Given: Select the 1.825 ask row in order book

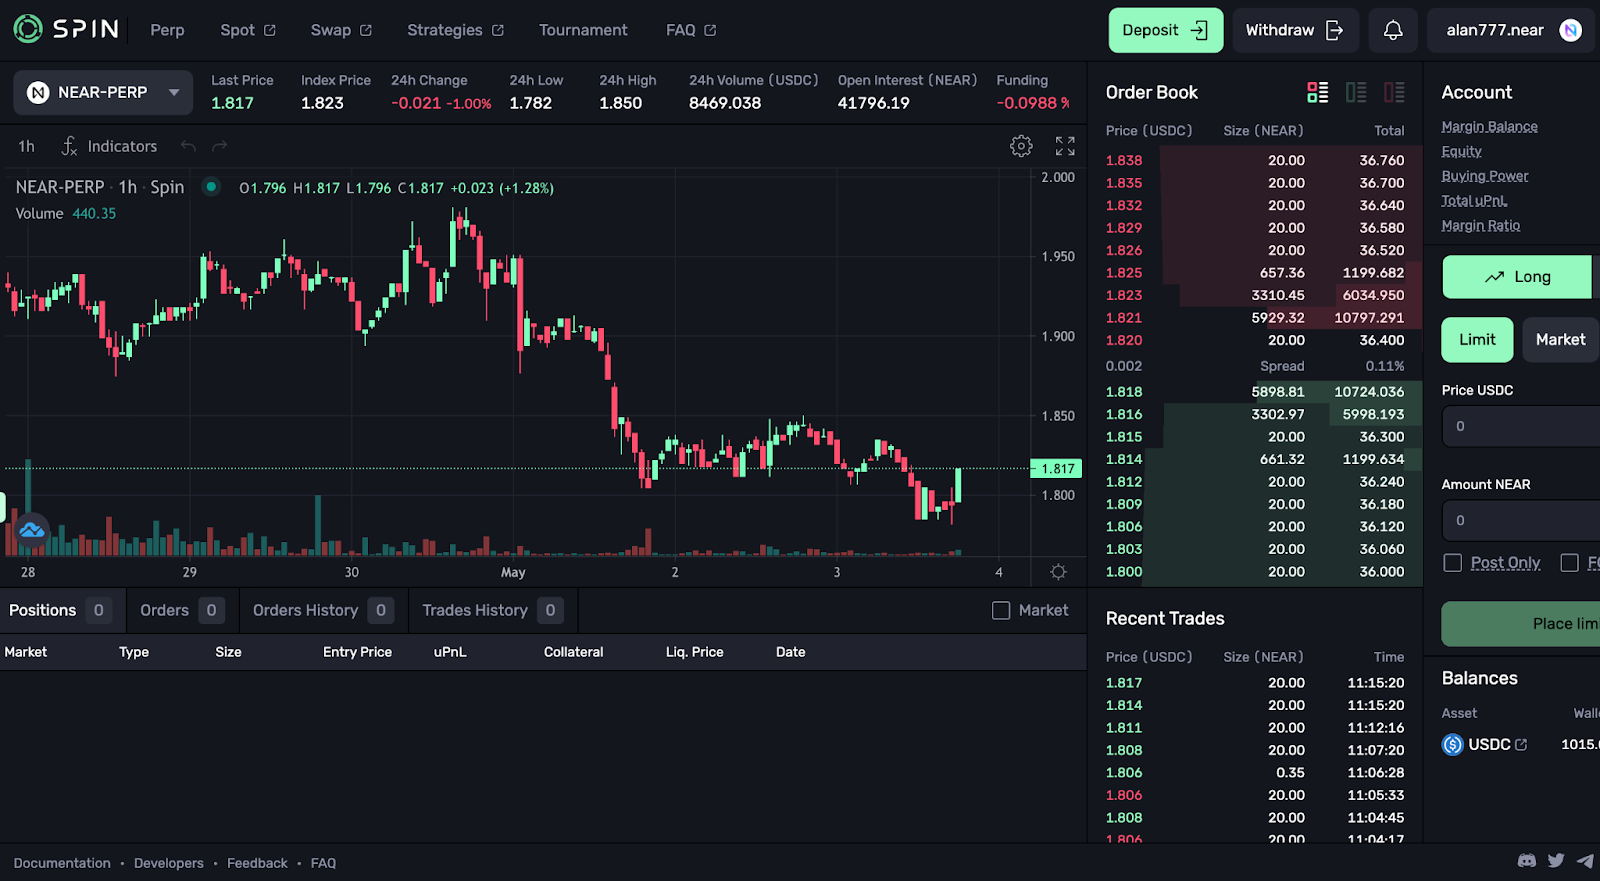Looking at the screenshot, I should (1255, 273).
